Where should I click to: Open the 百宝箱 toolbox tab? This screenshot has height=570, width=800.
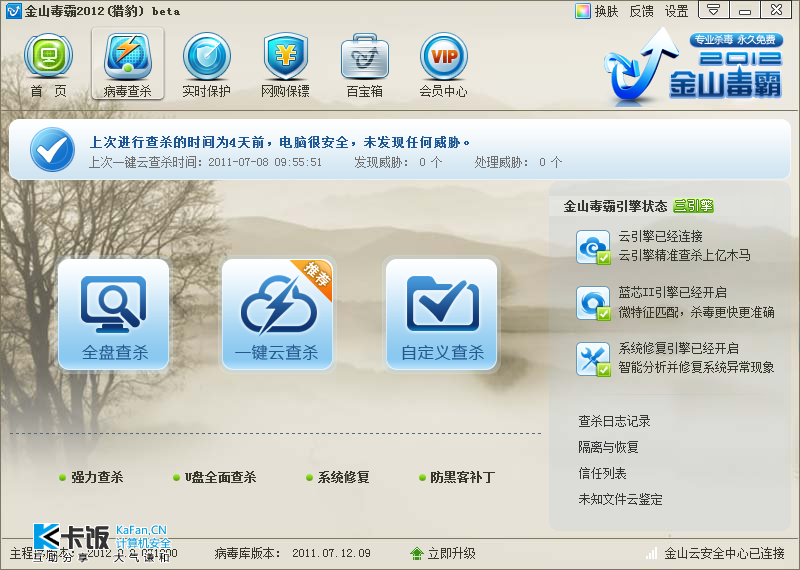[x=364, y=64]
